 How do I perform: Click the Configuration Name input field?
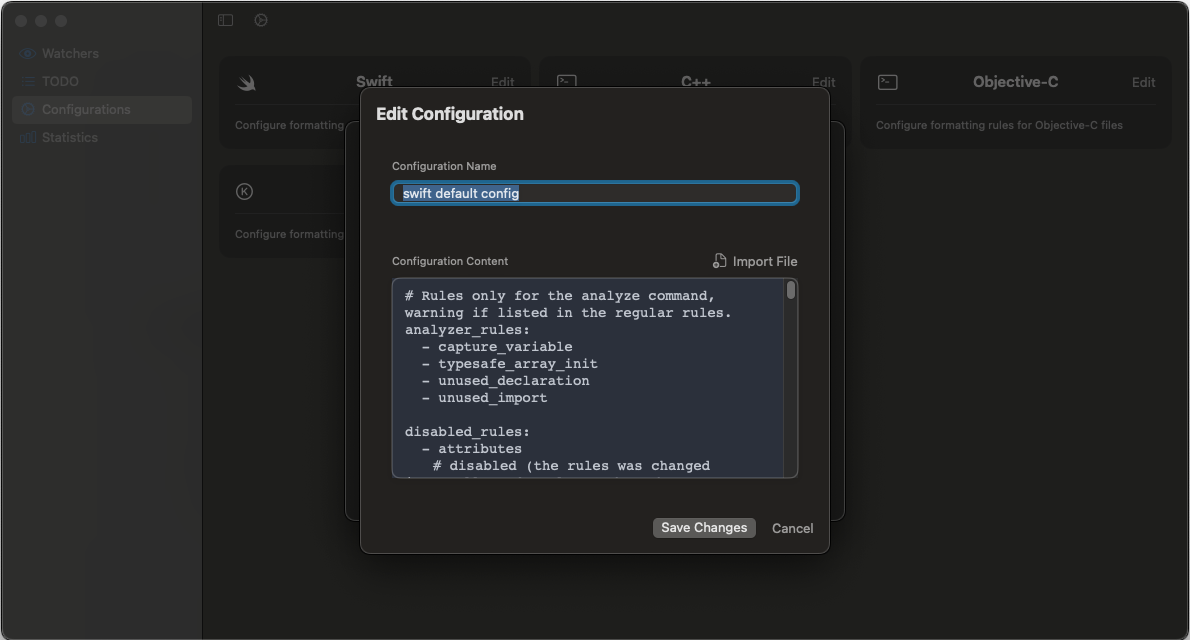pos(594,192)
